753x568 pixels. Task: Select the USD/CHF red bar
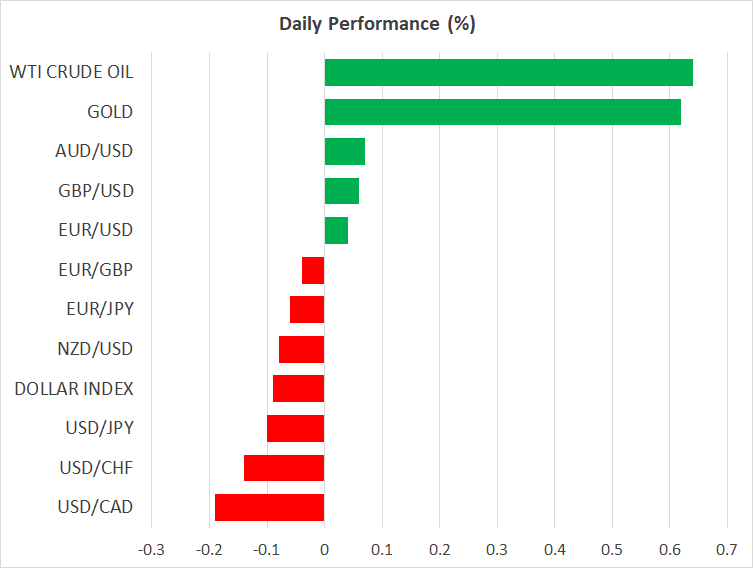tap(284, 468)
